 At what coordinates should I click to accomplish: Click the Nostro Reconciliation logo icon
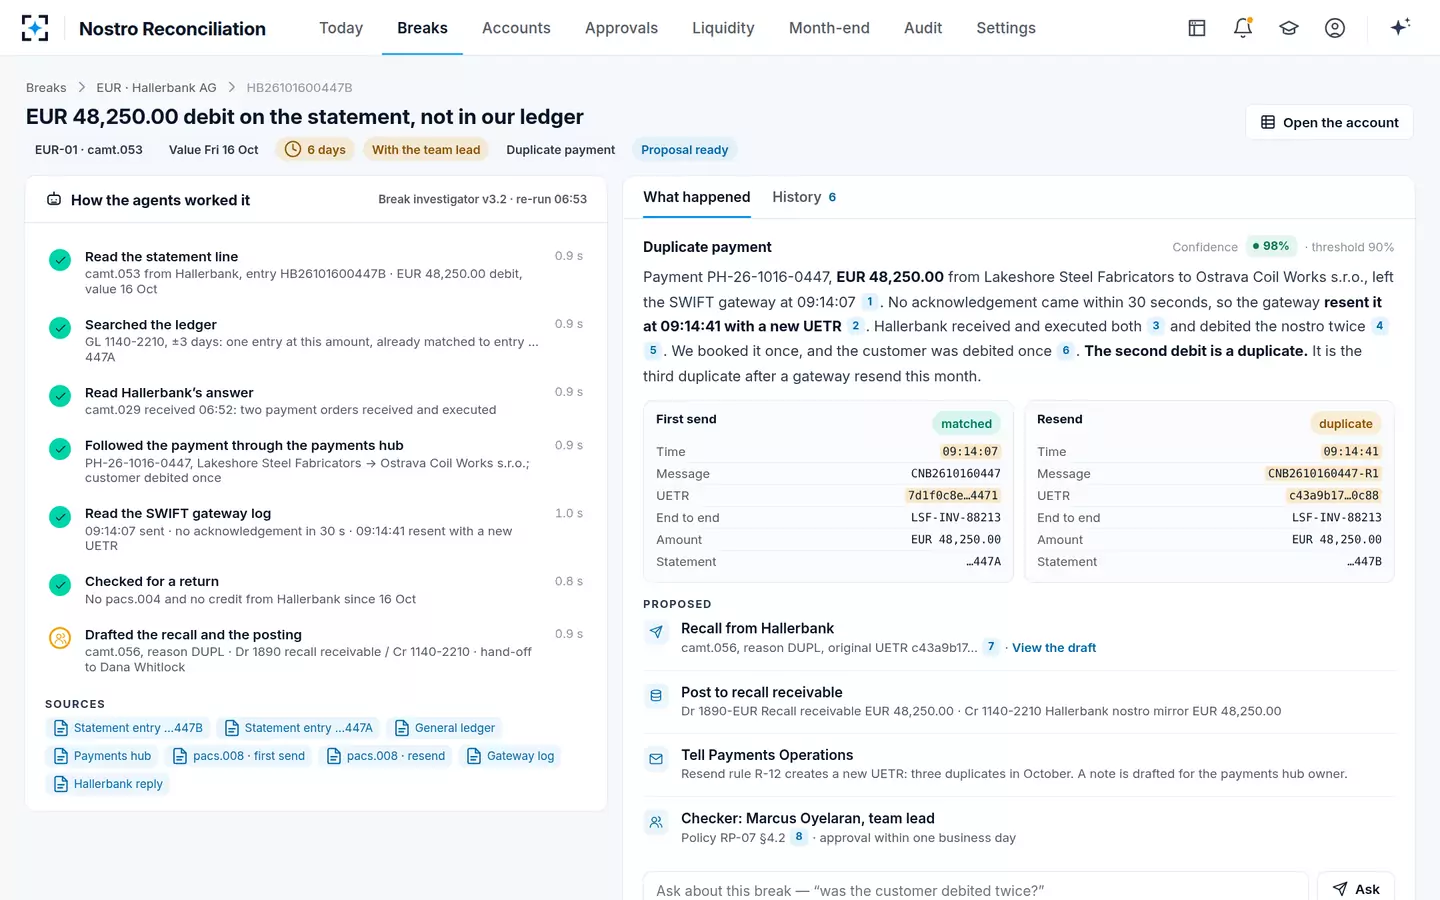tap(35, 28)
